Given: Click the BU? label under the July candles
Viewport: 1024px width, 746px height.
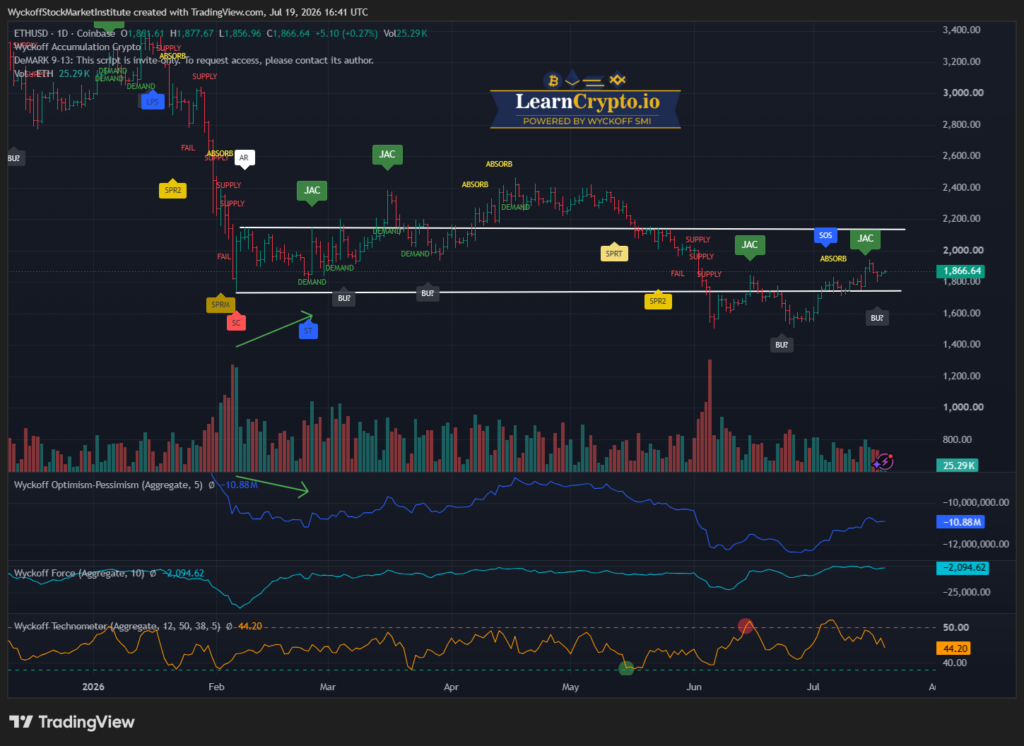Looking at the screenshot, I should point(877,317).
